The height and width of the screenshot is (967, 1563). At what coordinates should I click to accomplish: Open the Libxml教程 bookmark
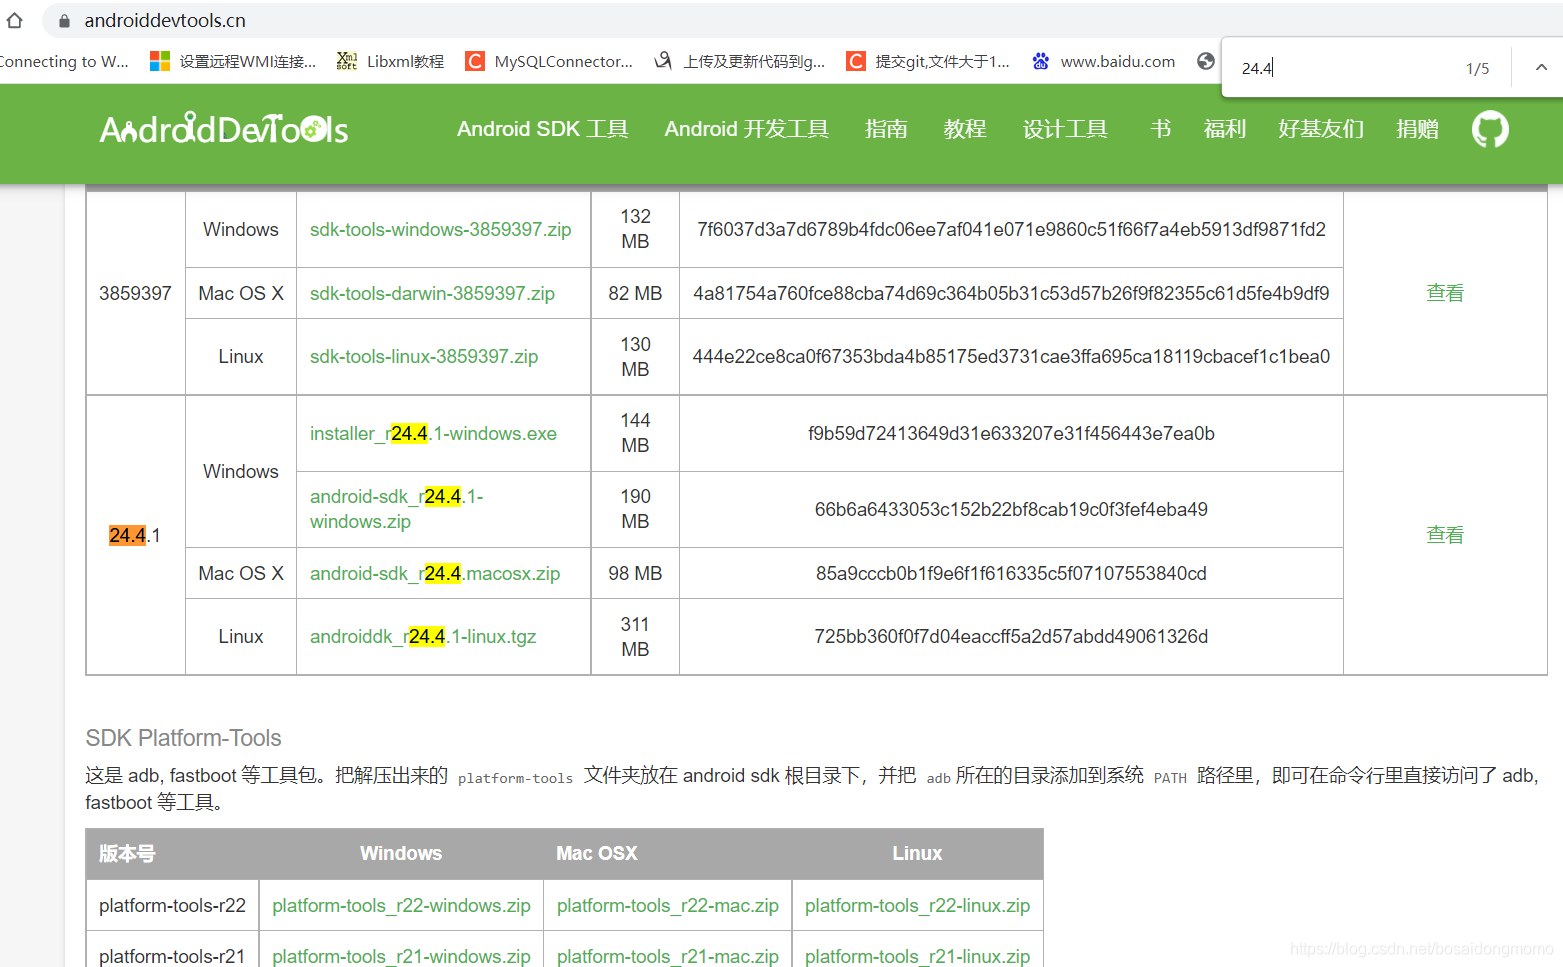391,62
